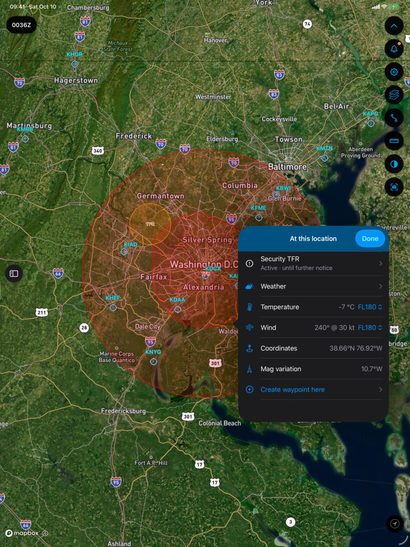Select the KHEF airport marker
Image resolution: width=410 pixels, height=547 pixels.
point(113,307)
